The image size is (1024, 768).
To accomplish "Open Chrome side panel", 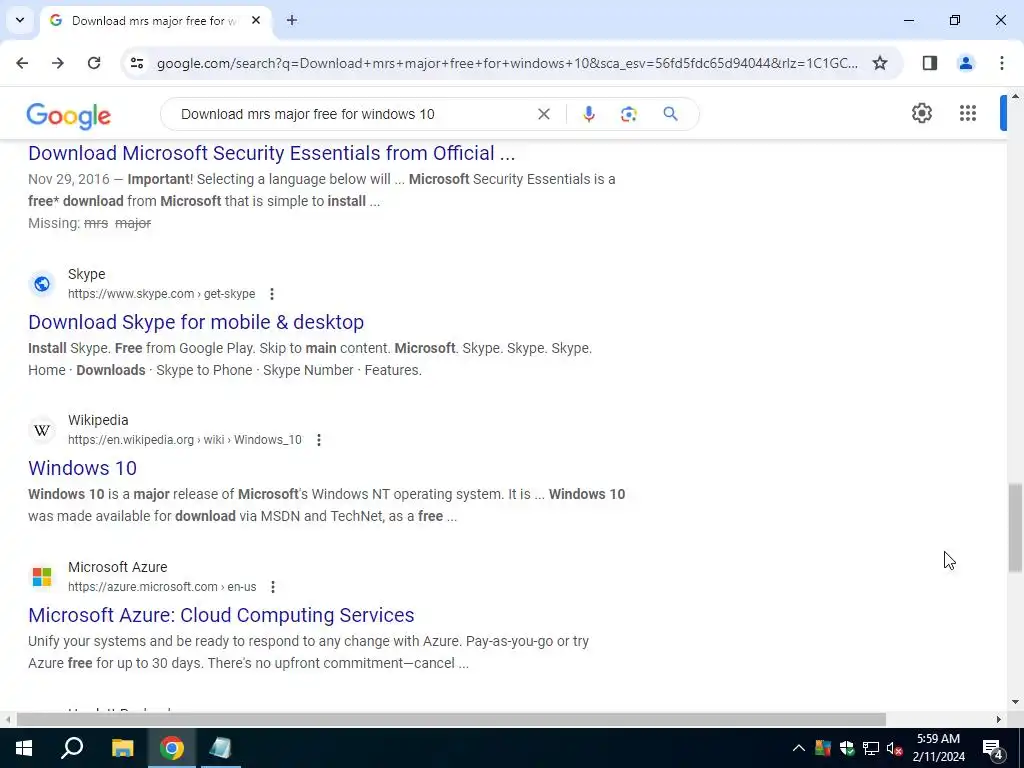I will (930, 63).
